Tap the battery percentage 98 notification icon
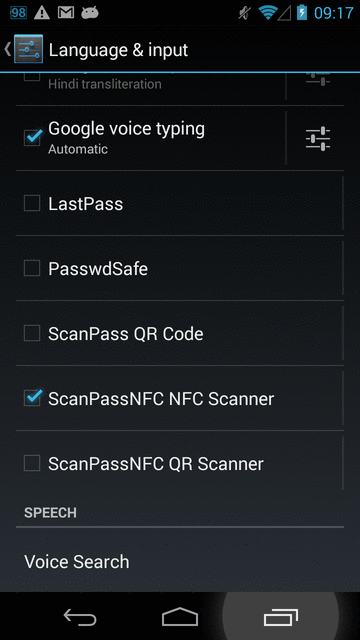Viewport: 360px width, 640px height. tap(18, 13)
